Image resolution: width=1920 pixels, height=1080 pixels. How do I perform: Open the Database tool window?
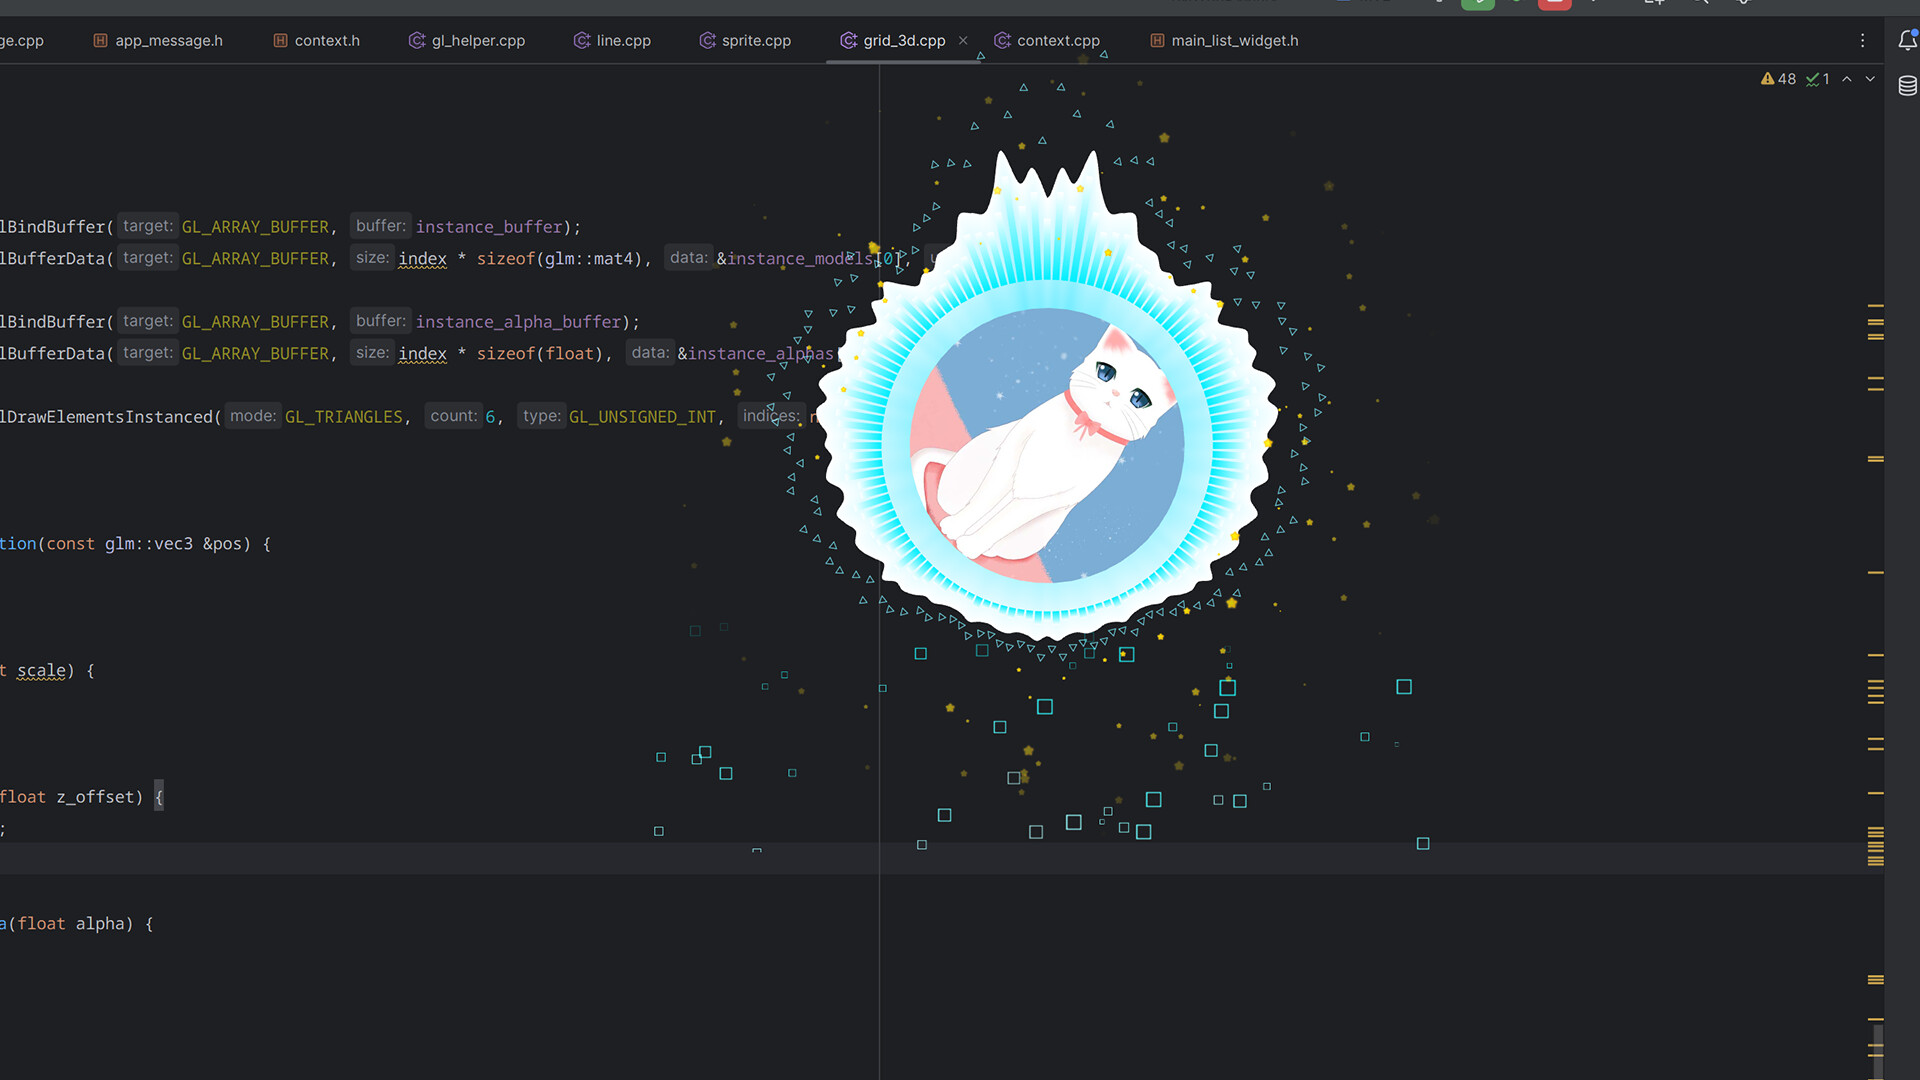tap(1906, 86)
